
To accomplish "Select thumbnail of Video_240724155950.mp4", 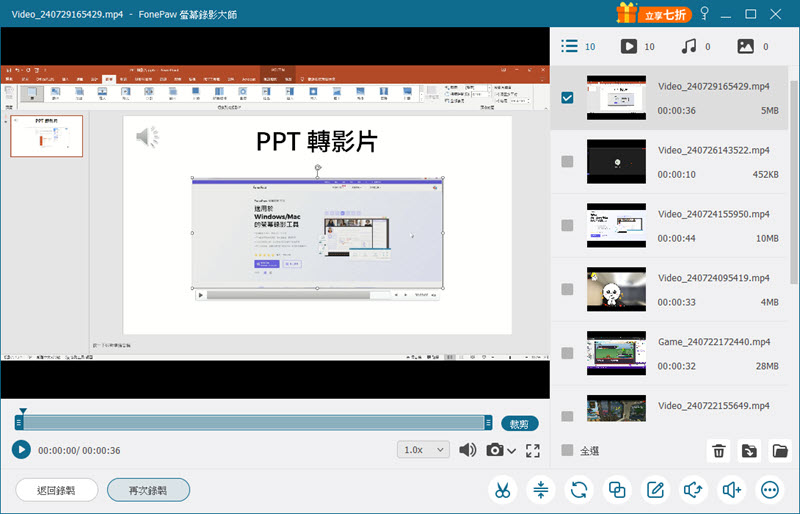I will (x=616, y=225).
